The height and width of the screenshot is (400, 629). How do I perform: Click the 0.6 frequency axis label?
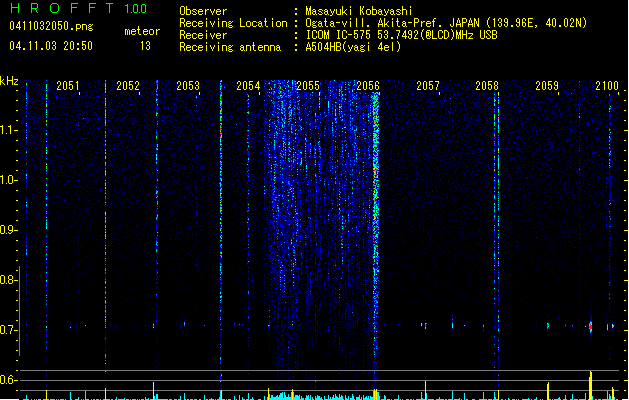point(8,380)
